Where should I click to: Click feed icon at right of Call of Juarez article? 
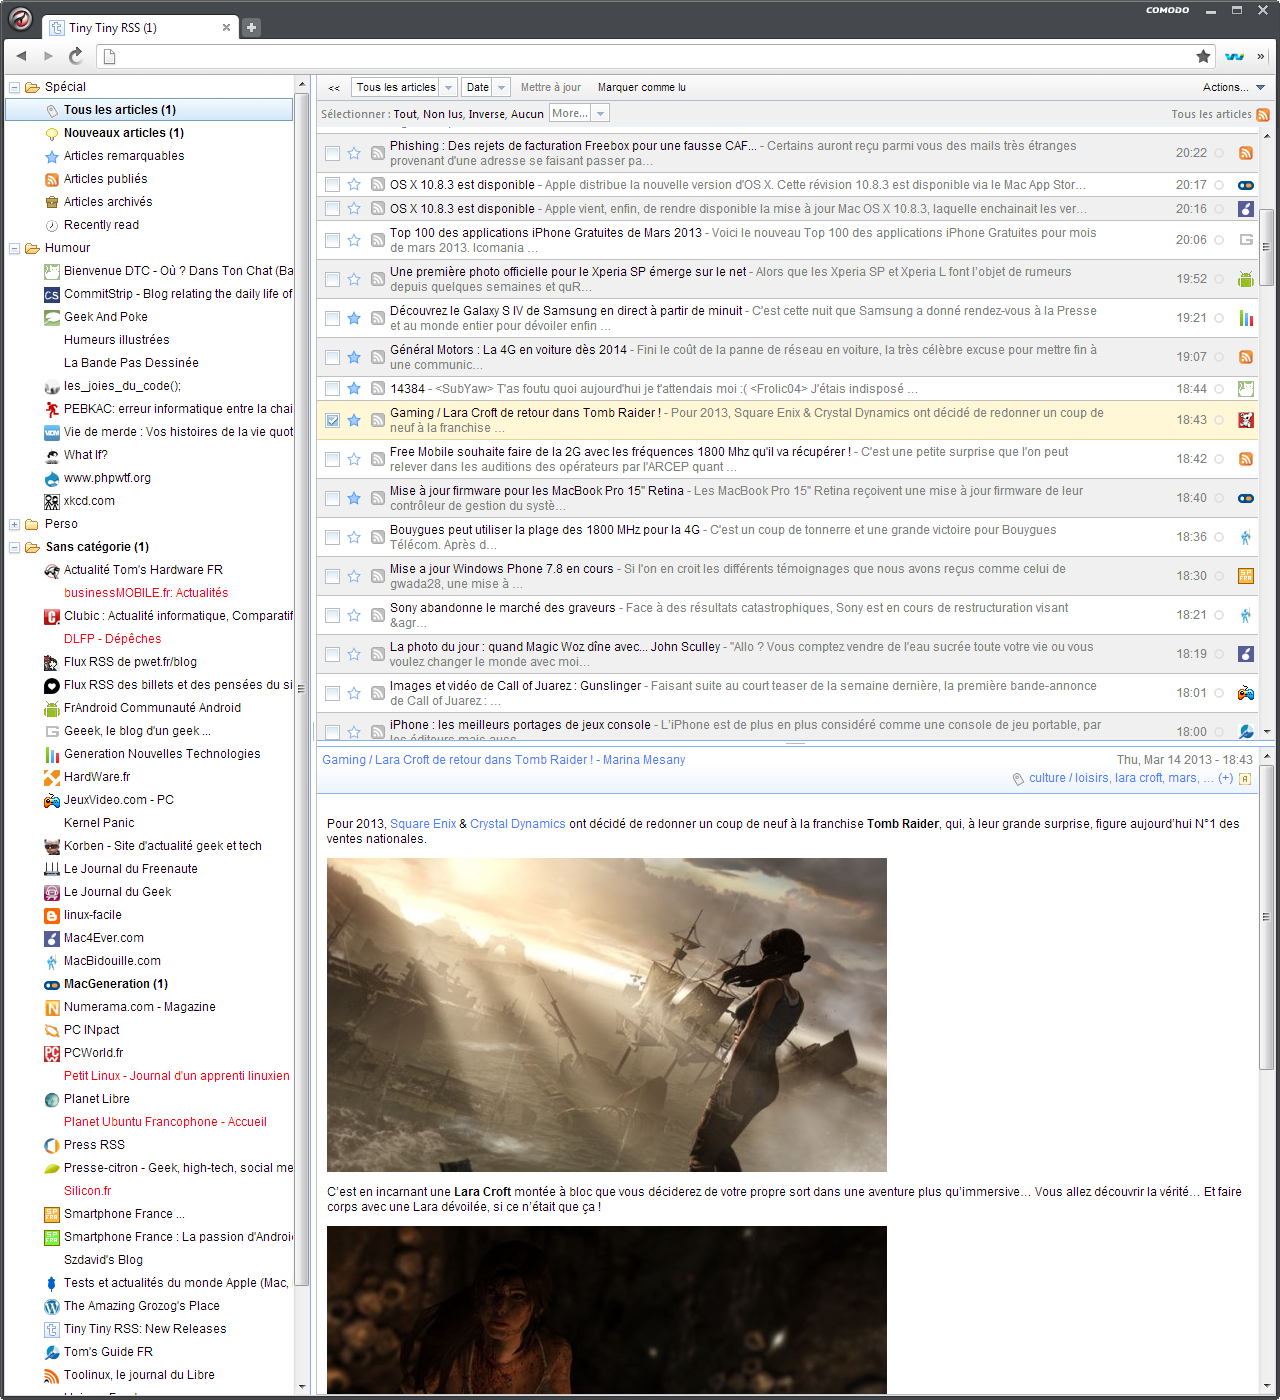click(x=1246, y=693)
